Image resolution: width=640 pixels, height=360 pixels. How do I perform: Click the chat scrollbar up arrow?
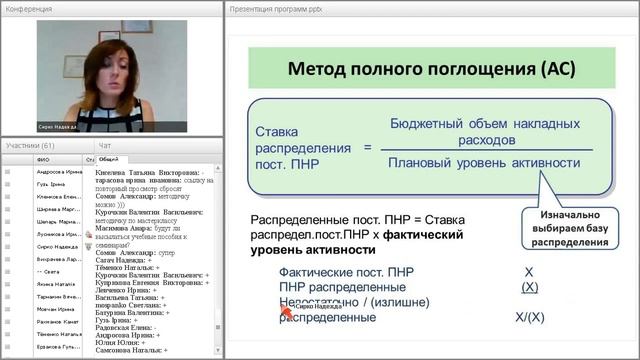point(218,168)
